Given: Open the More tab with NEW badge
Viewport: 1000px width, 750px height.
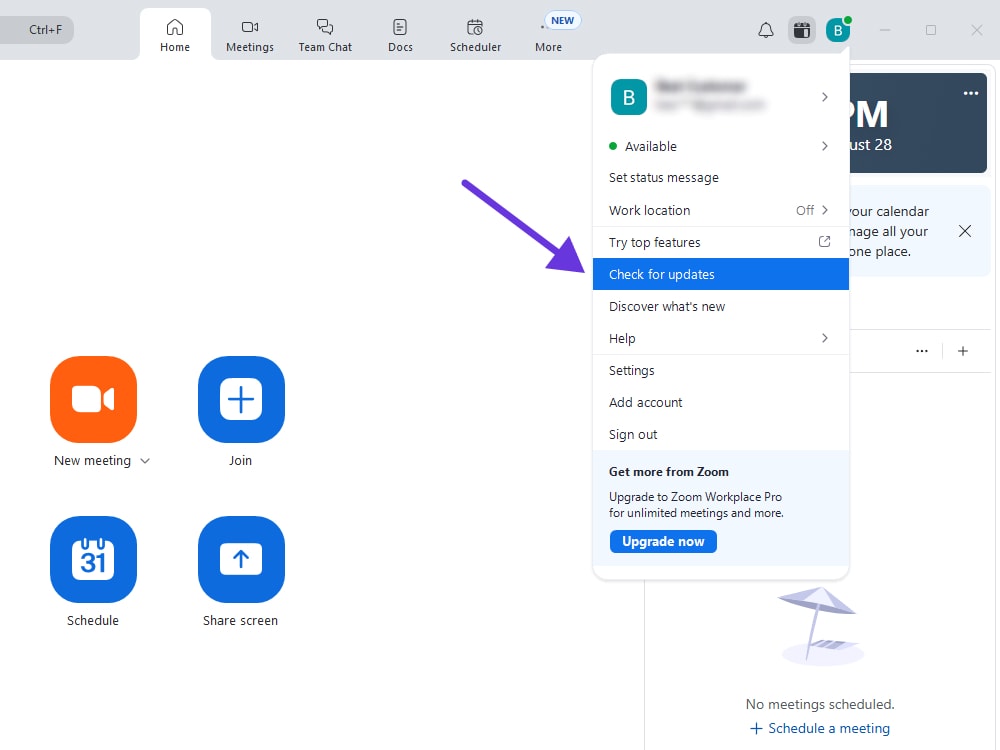Looking at the screenshot, I should pyautogui.click(x=549, y=33).
